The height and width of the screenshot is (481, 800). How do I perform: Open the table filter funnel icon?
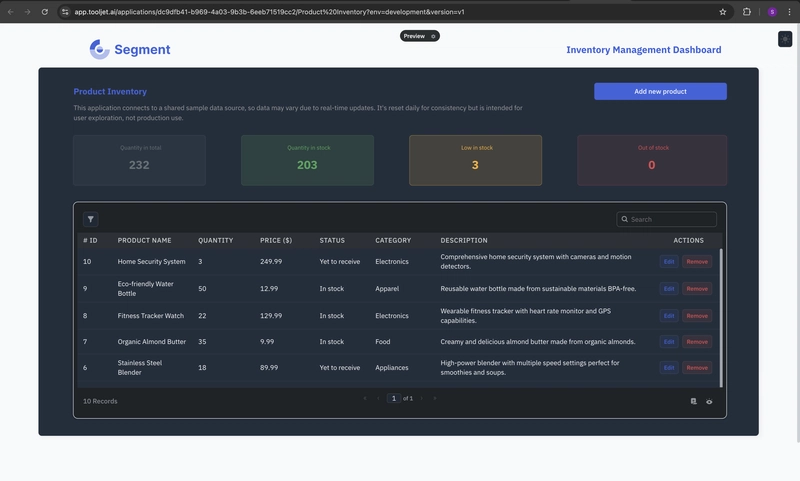coord(90,219)
